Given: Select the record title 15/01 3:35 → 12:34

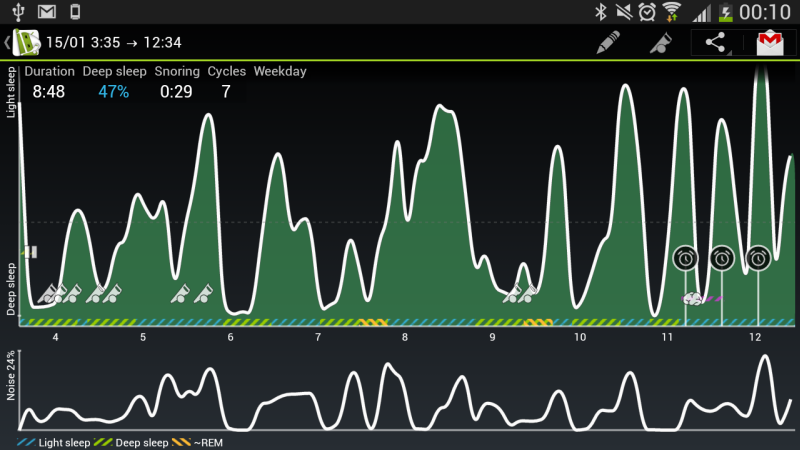Looking at the screenshot, I should coord(111,43).
